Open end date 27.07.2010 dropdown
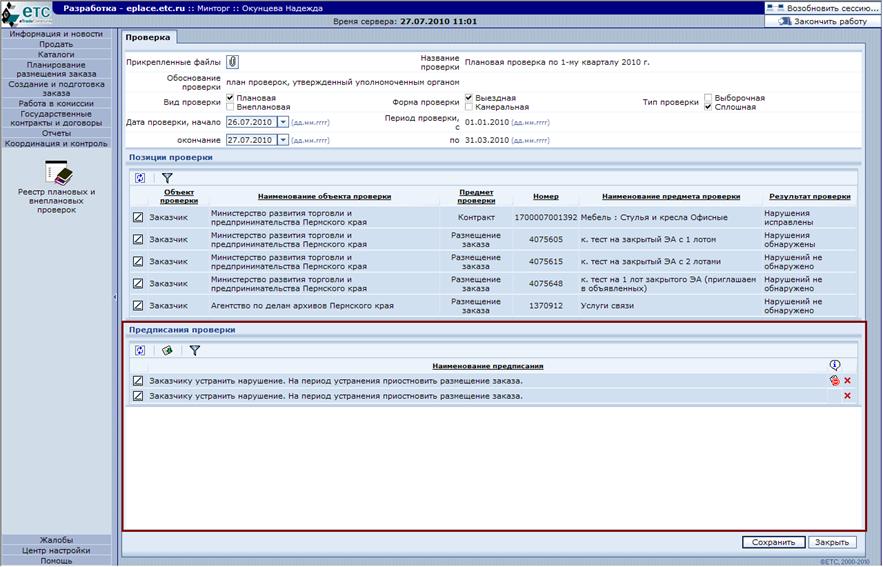This screenshot has height=567, width=883. tap(283, 140)
